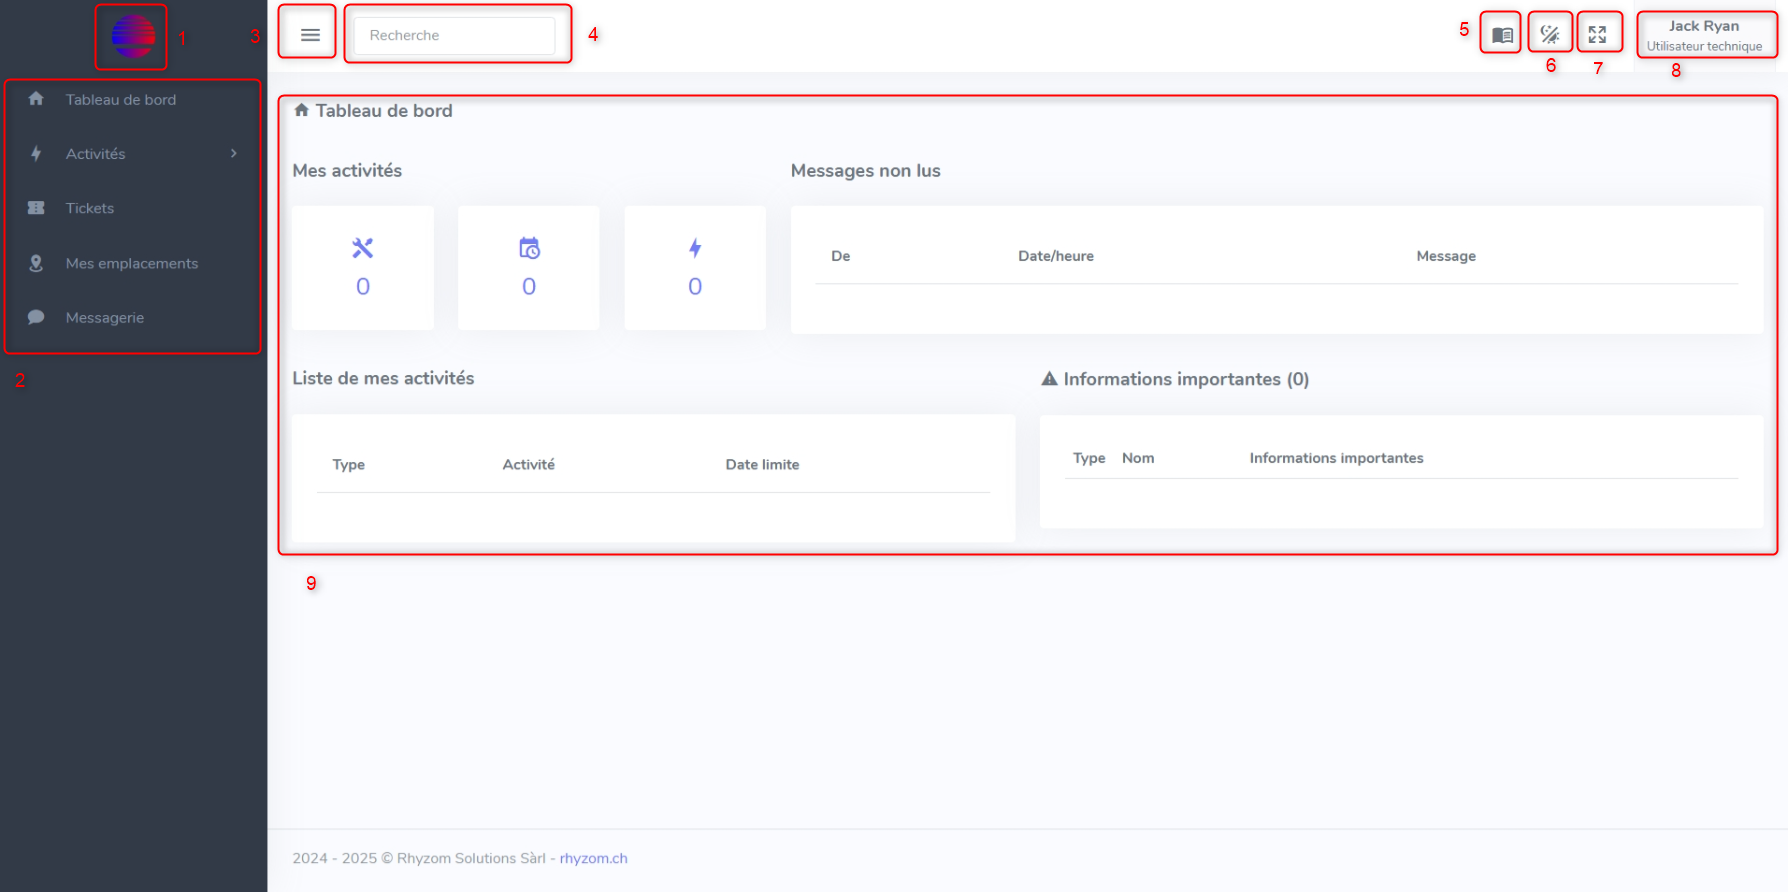
Task: Click the wrench tools activity icon
Action: pos(362,248)
